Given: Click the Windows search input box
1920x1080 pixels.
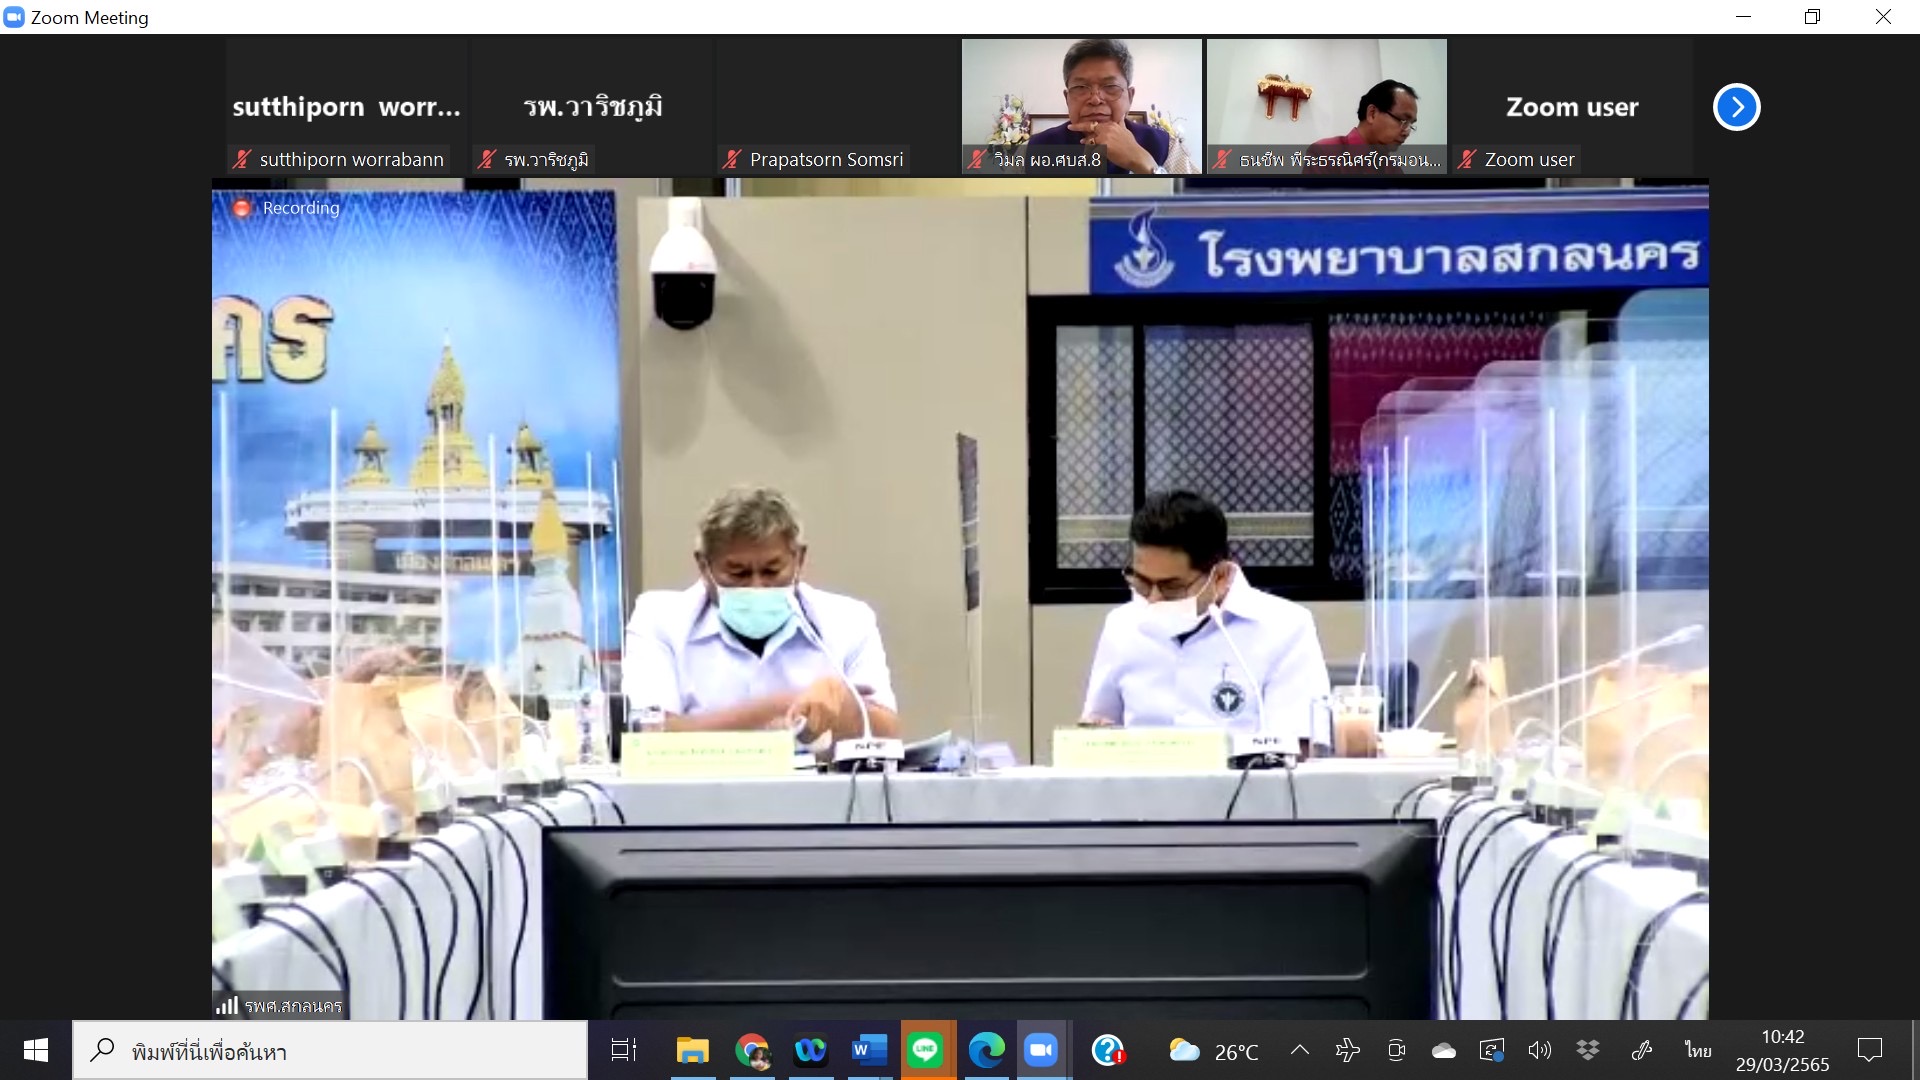Looking at the screenshot, I should pyautogui.click(x=330, y=1051).
